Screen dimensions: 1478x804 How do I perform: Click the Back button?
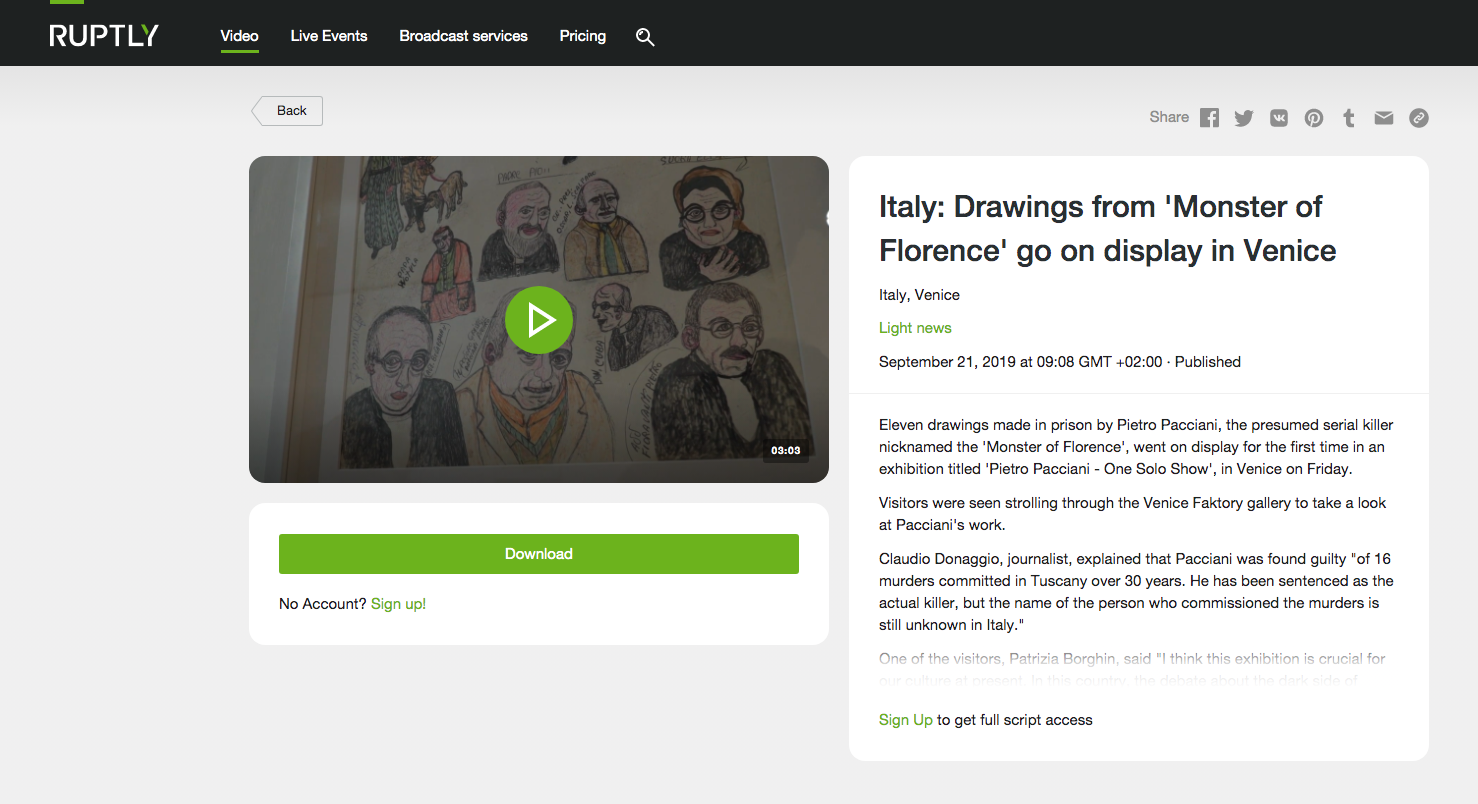[287, 111]
